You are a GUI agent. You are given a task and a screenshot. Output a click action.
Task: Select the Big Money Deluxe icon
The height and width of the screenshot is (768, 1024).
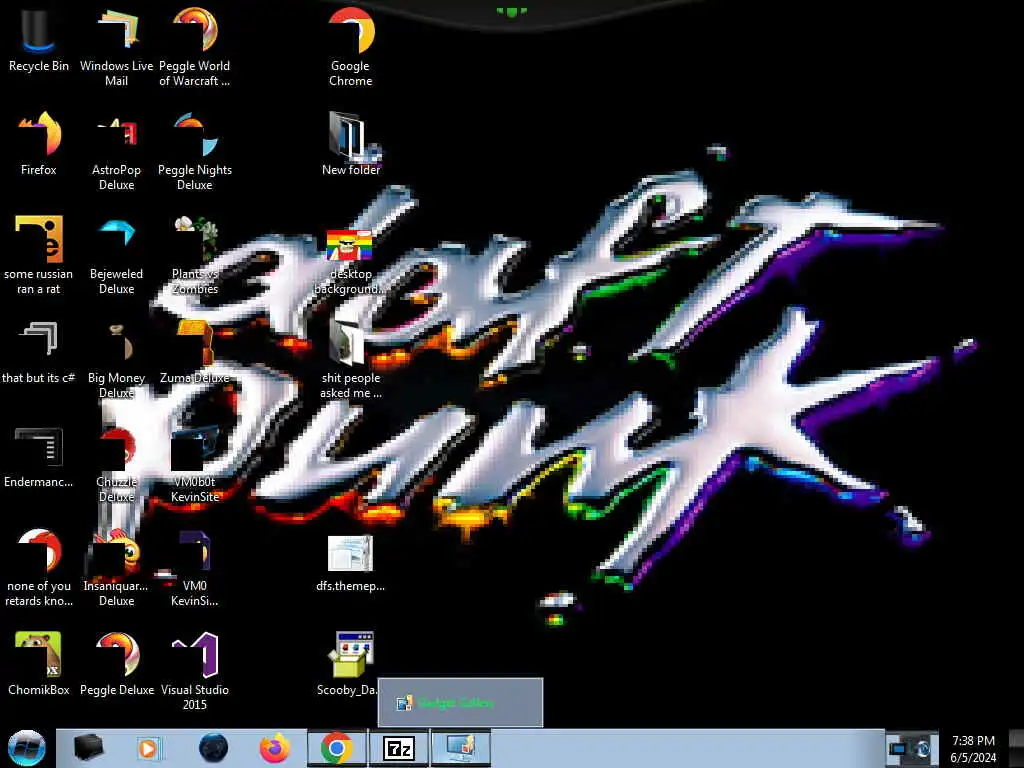(116, 359)
